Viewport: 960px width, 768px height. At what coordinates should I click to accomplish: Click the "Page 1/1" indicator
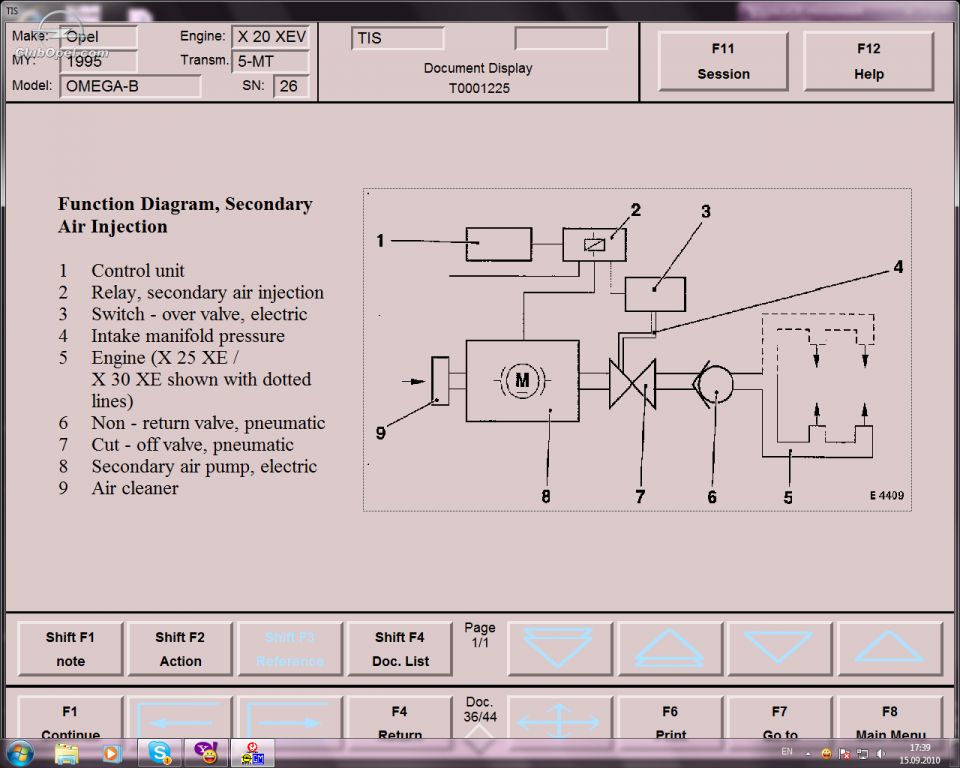[x=480, y=635]
